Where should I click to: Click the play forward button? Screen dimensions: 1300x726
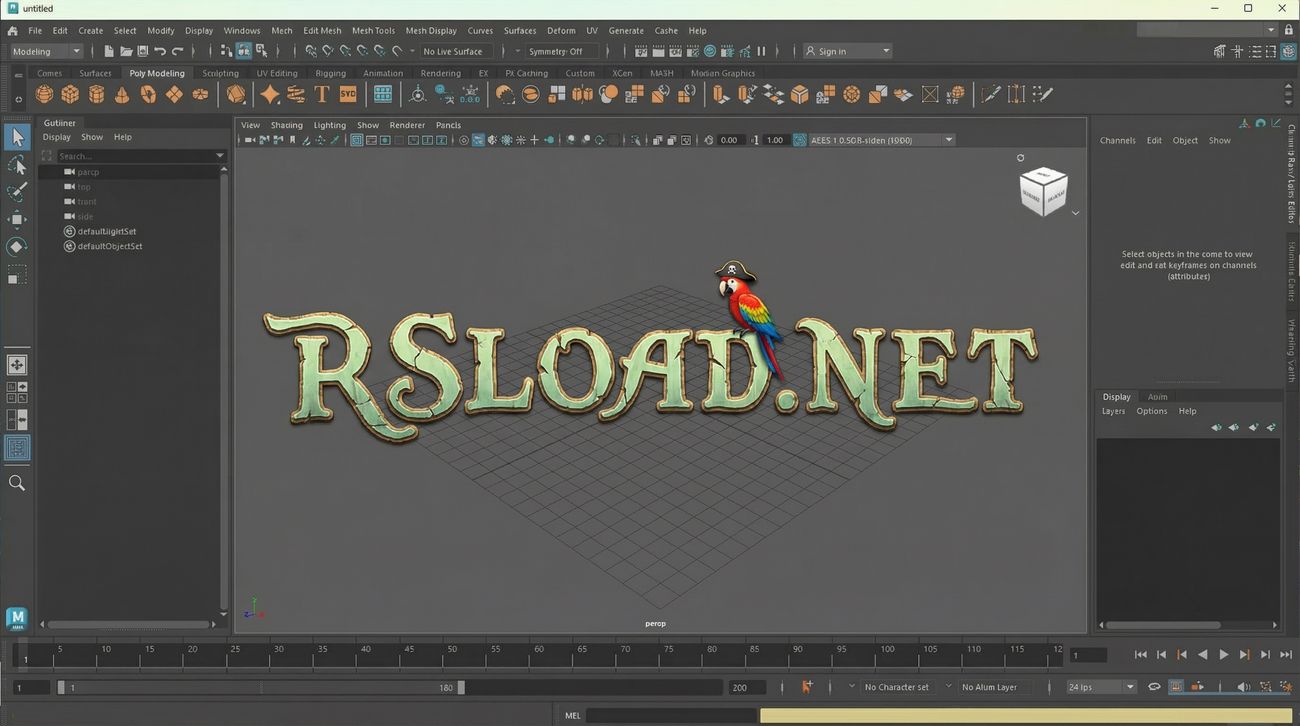click(1223, 655)
